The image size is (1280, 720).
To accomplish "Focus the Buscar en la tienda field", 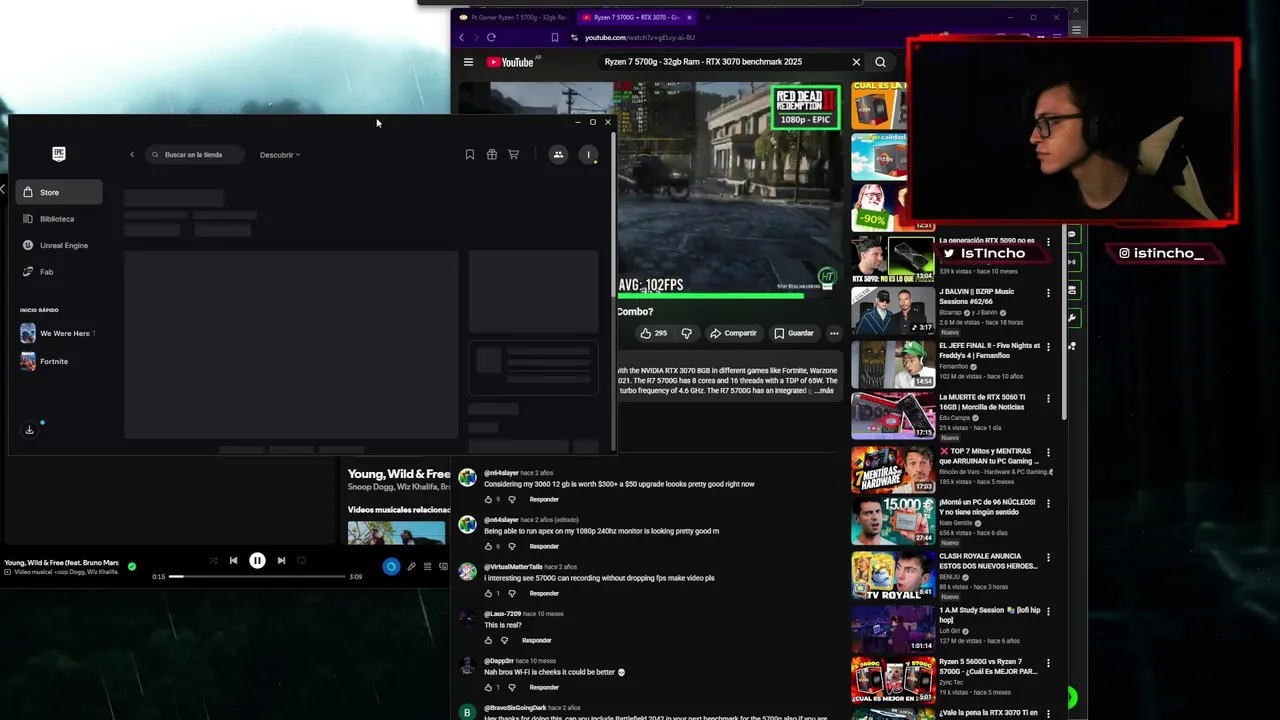I will coord(194,154).
